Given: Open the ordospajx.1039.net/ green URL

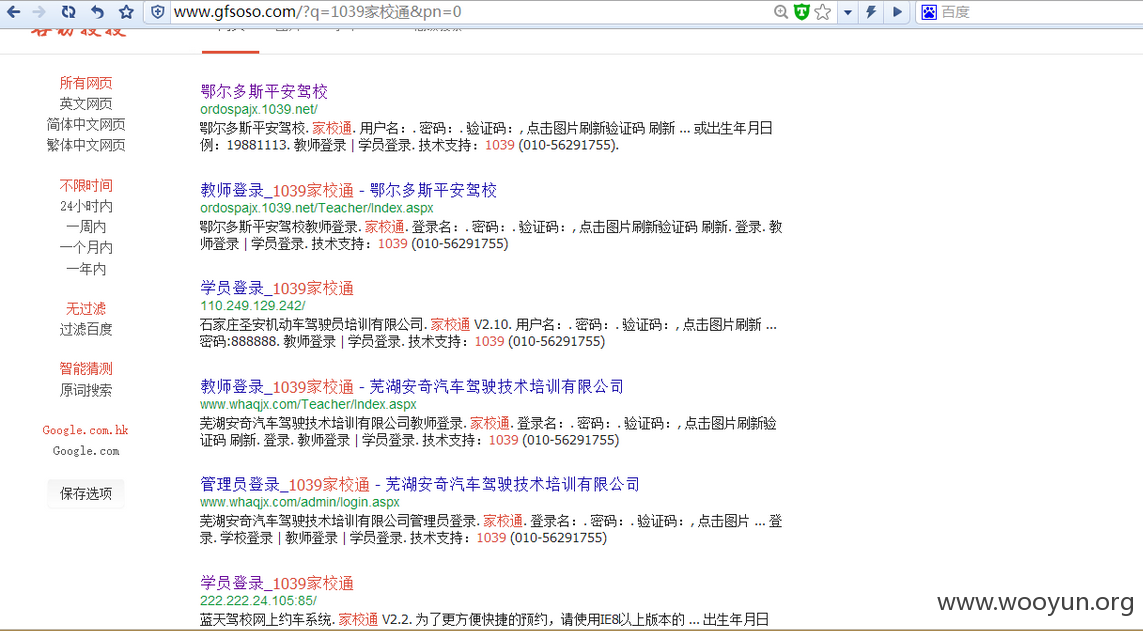Looking at the screenshot, I should point(259,109).
